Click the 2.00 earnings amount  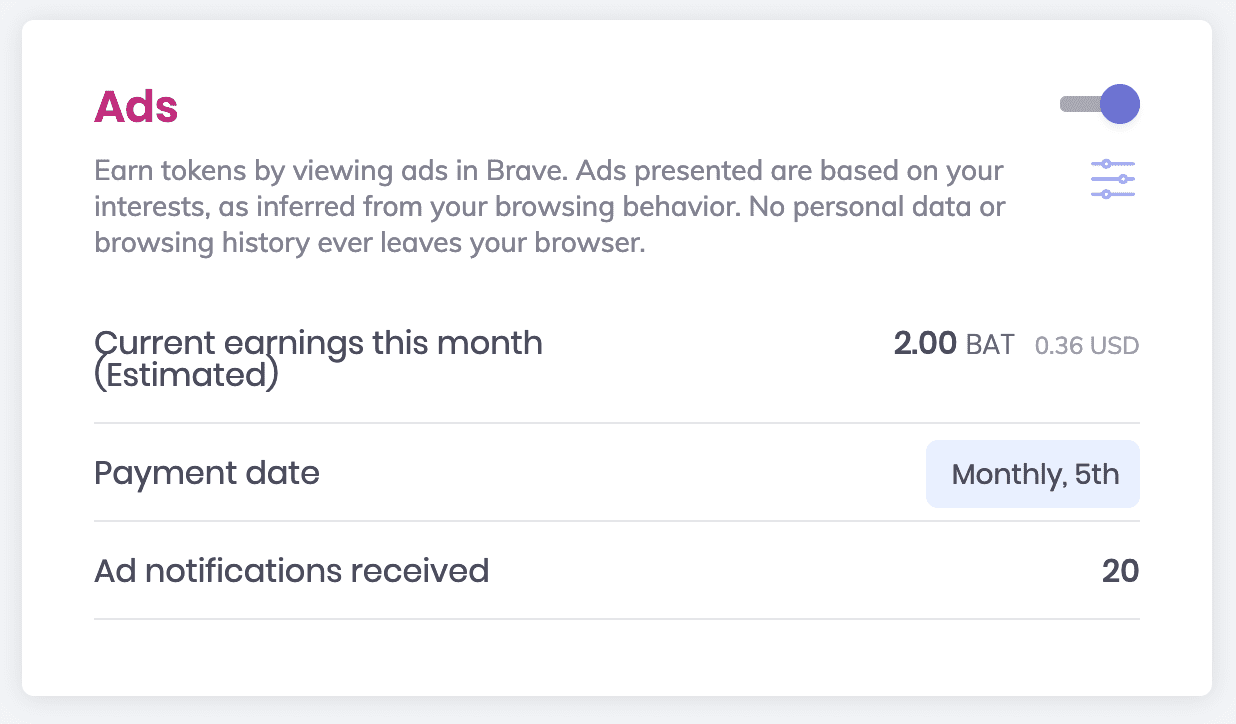925,345
